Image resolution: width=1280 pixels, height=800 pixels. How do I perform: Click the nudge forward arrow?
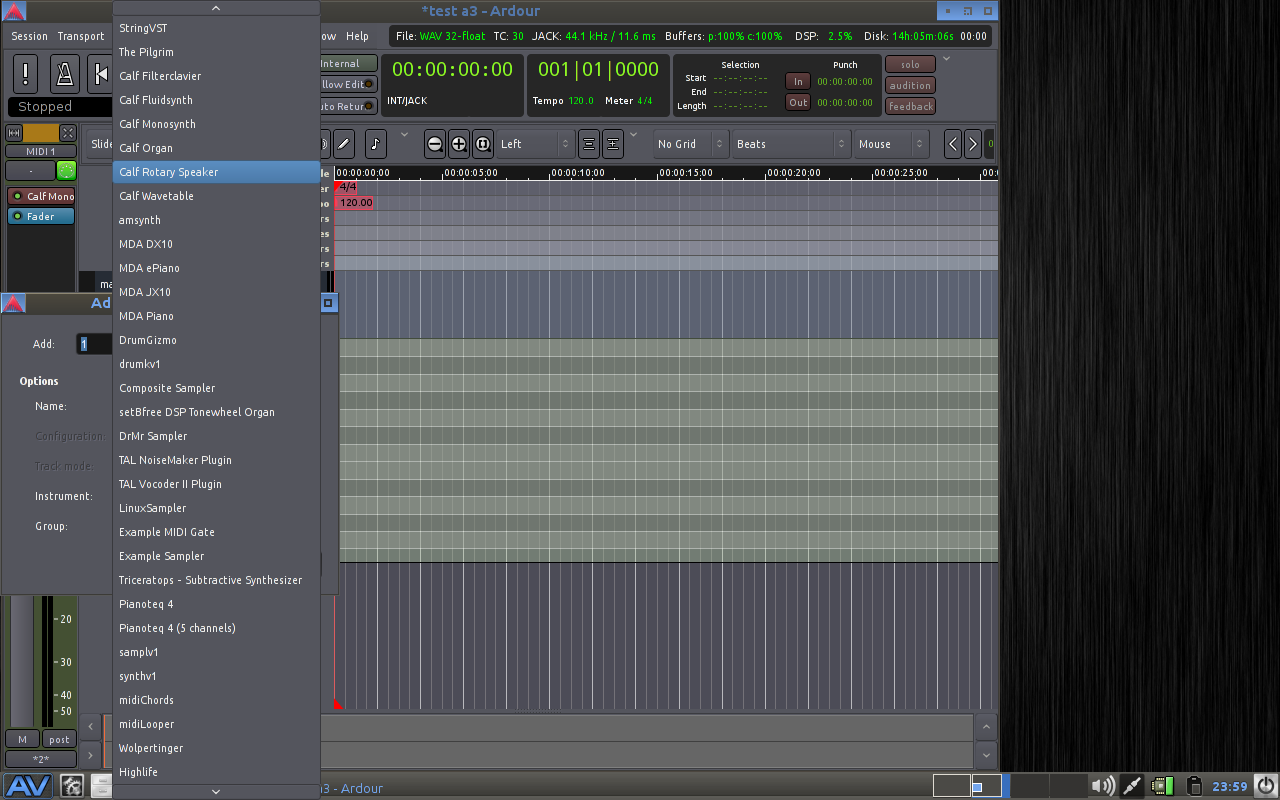972,144
